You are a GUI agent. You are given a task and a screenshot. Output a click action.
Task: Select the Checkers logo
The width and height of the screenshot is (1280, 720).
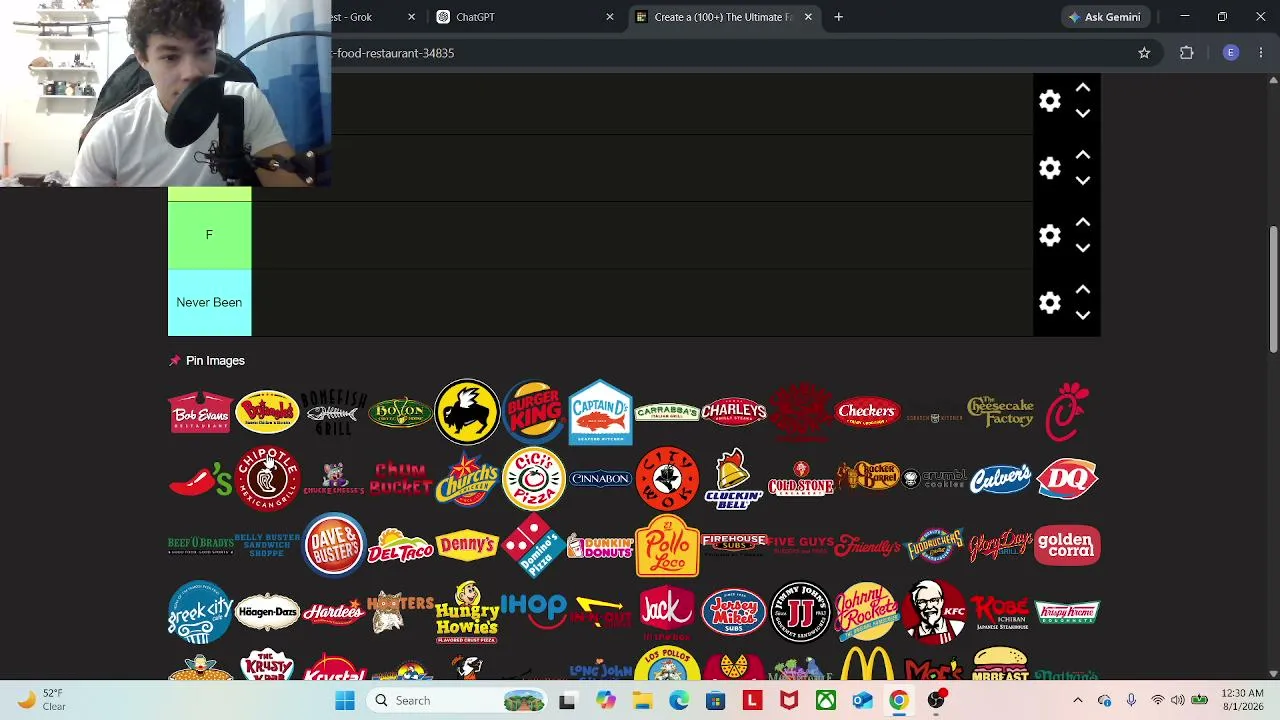pos(867,412)
